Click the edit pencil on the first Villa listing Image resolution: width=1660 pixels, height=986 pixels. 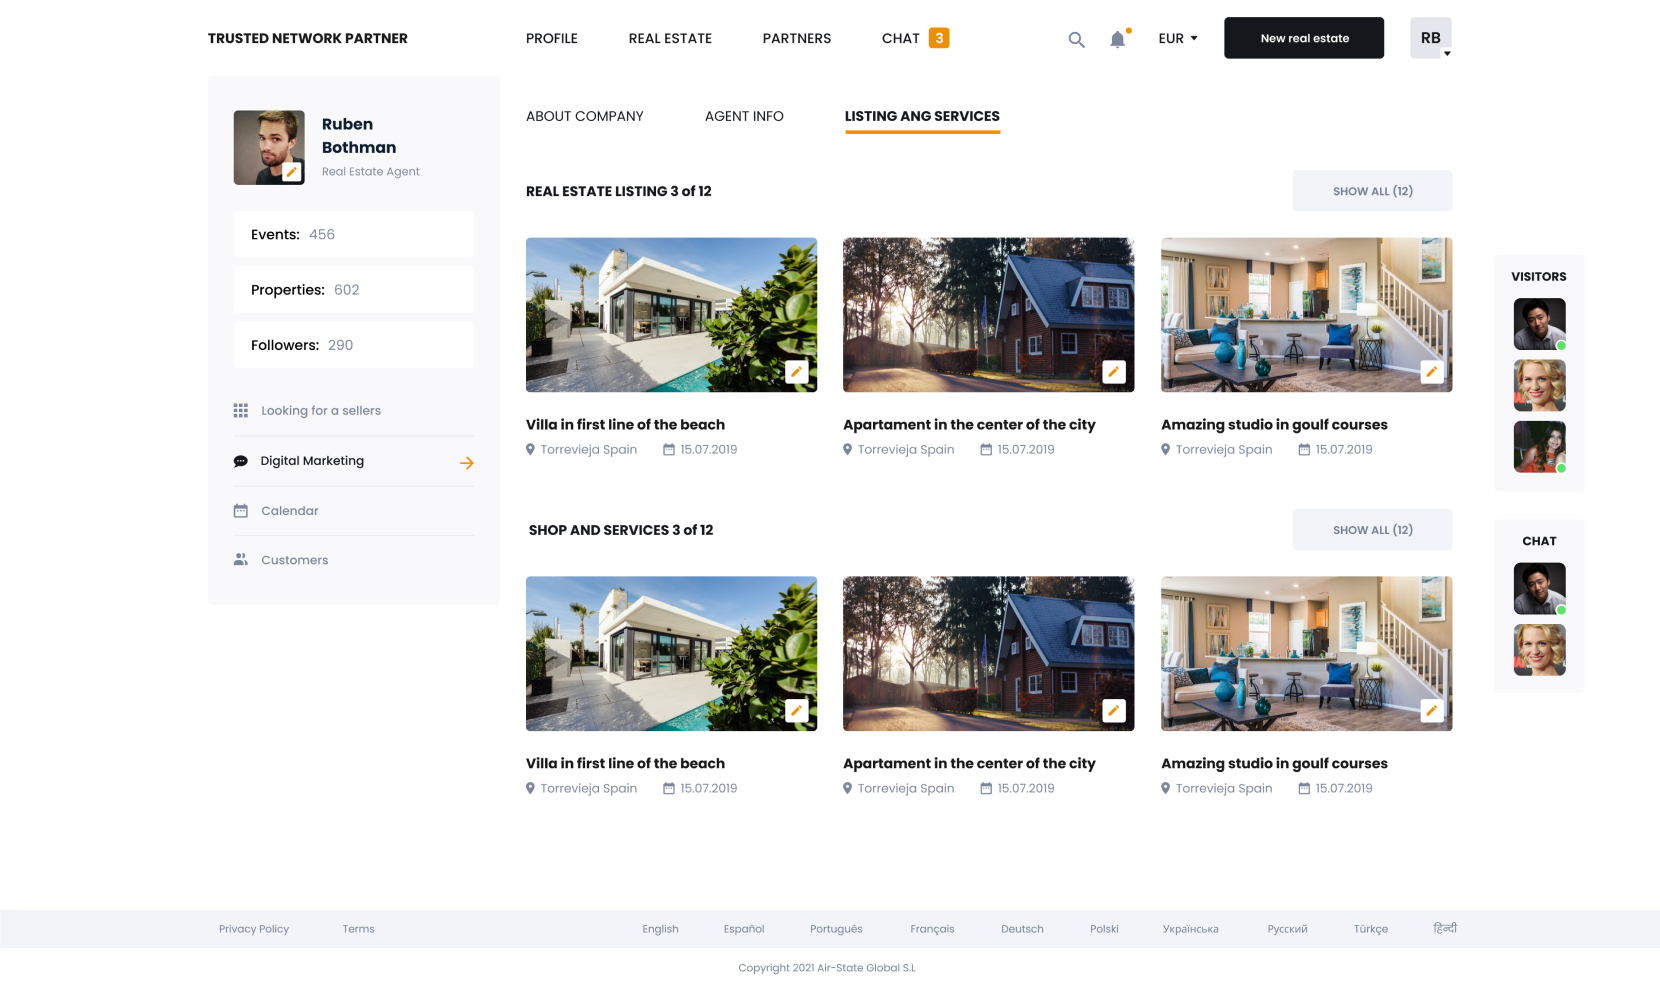[796, 372]
